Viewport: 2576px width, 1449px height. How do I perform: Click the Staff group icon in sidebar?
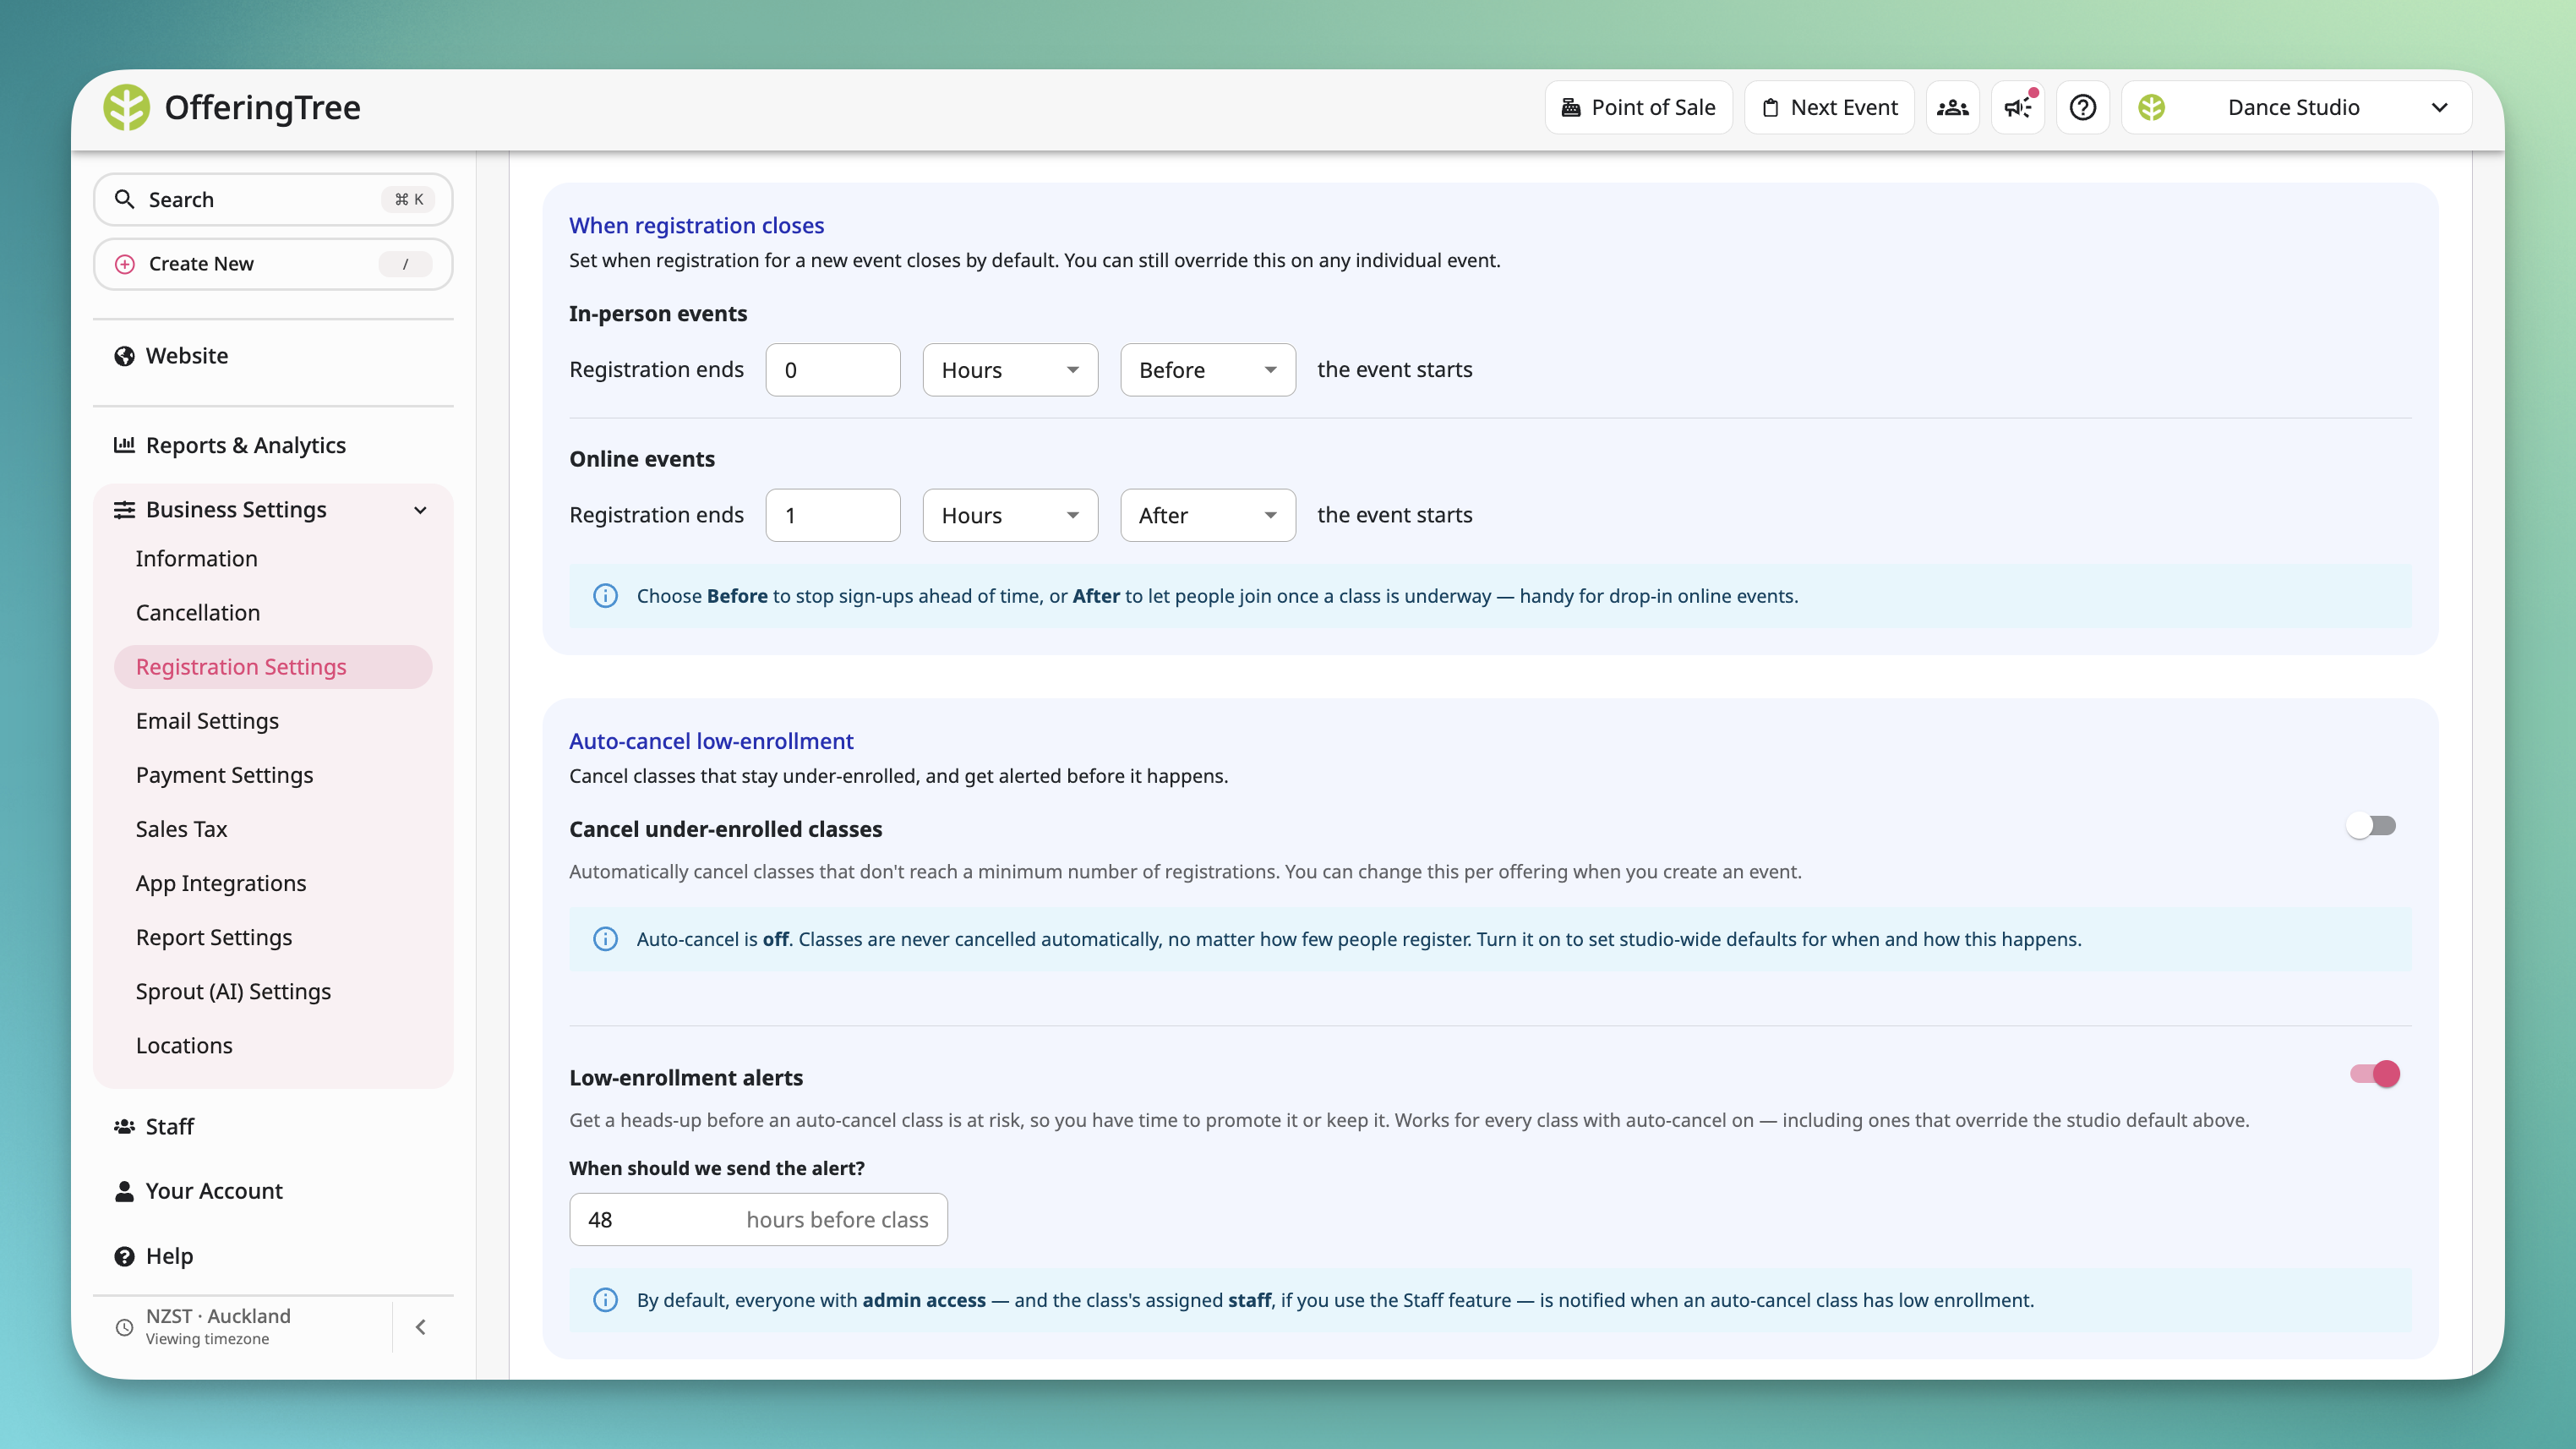click(x=124, y=1127)
